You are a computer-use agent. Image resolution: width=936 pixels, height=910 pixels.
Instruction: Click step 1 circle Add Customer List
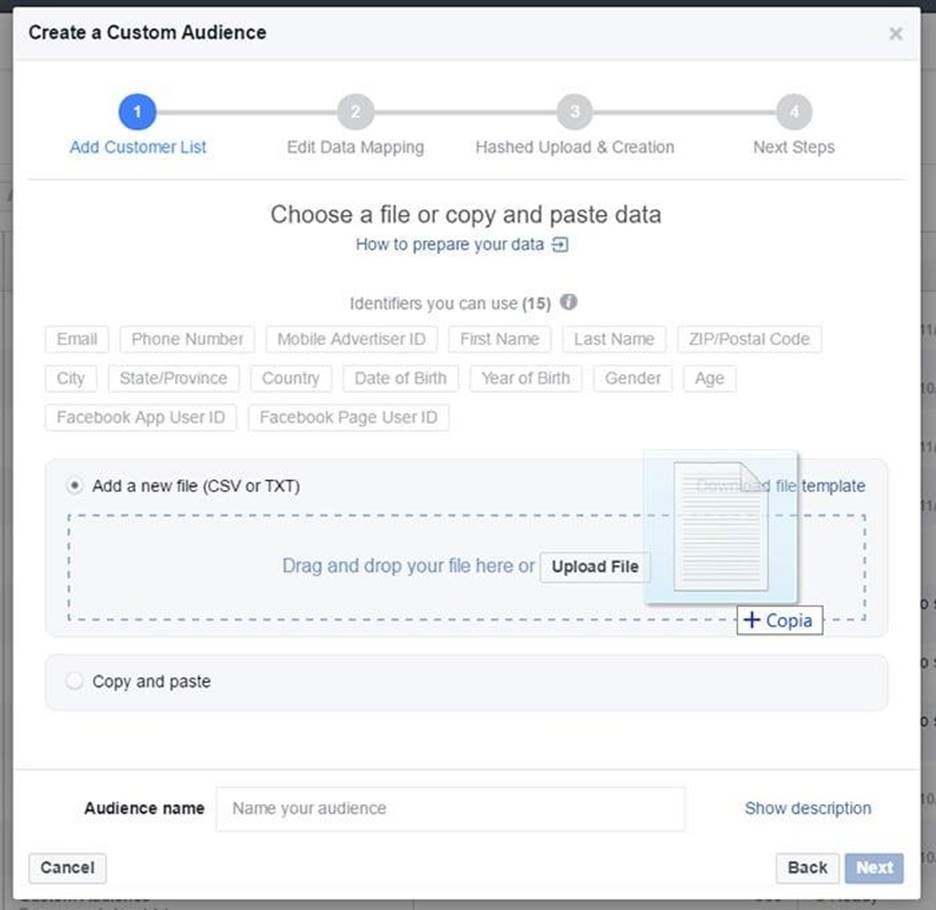(137, 112)
